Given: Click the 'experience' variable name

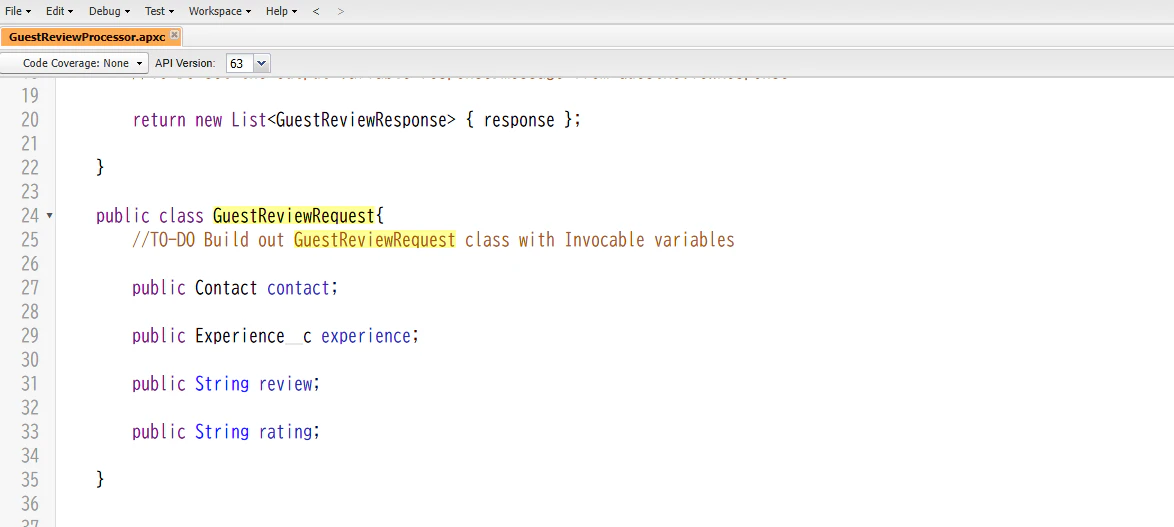Looking at the screenshot, I should tap(365, 335).
